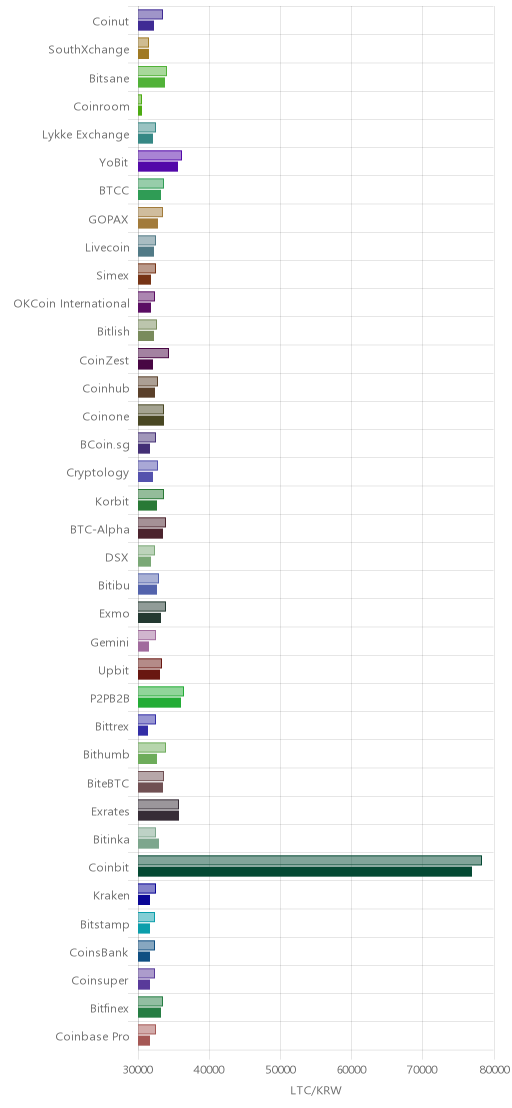
Task: Click the tiny Coinroom green bar
Action: pyautogui.click(x=140, y=110)
